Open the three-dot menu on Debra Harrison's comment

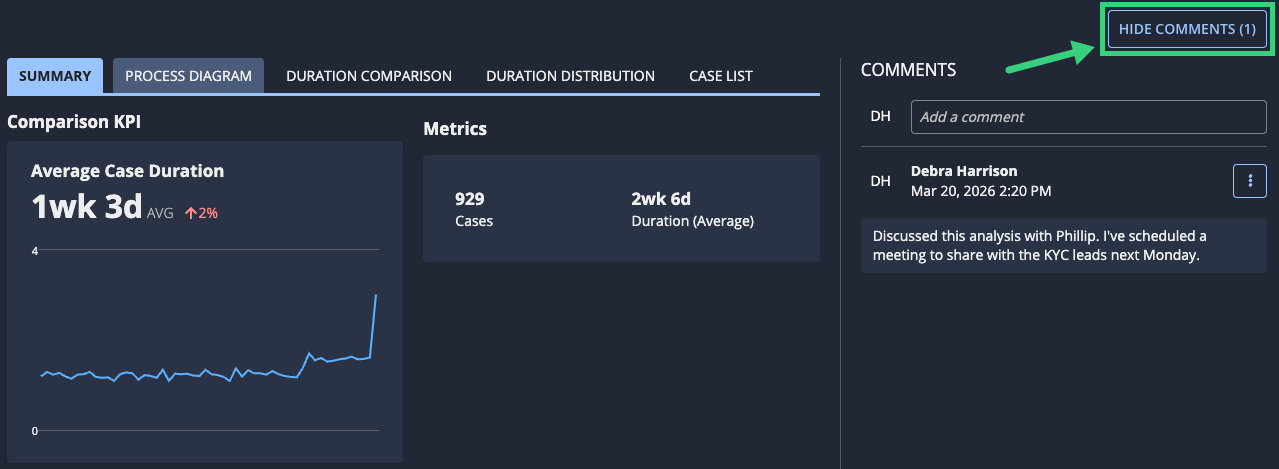(x=1250, y=181)
